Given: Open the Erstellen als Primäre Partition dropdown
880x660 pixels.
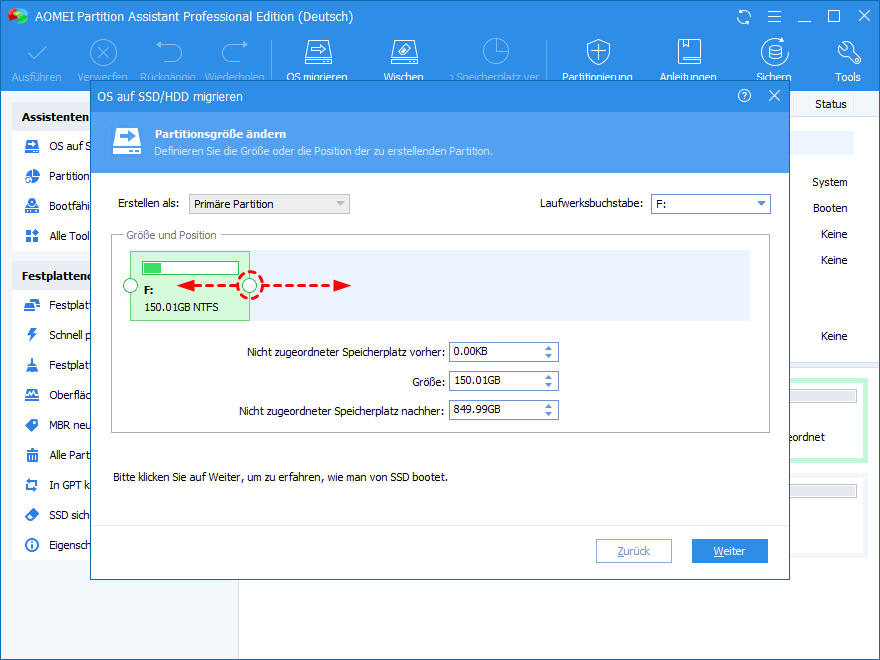Looking at the screenshot, I should click(x=269, y=204).
